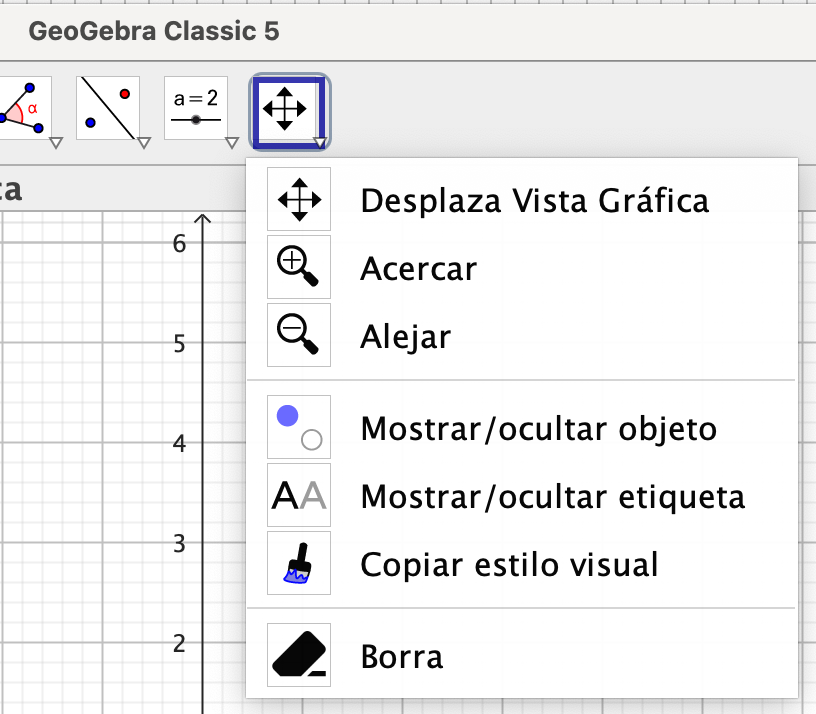Click the Alejar zoom-out magnifier icon

(299, 335)
